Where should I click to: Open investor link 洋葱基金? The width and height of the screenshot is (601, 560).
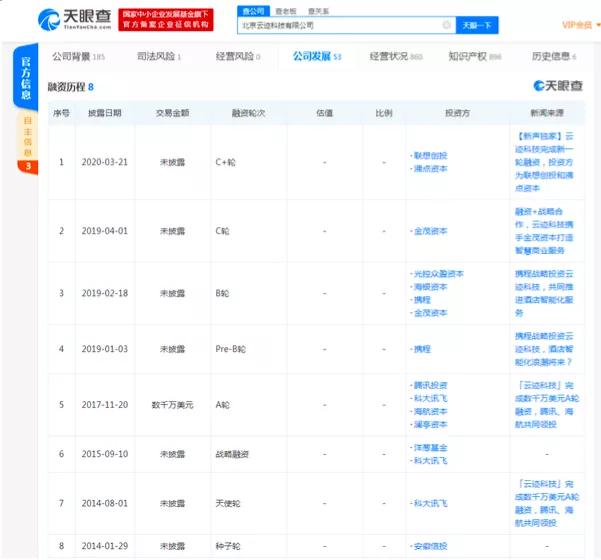point(430,448)
